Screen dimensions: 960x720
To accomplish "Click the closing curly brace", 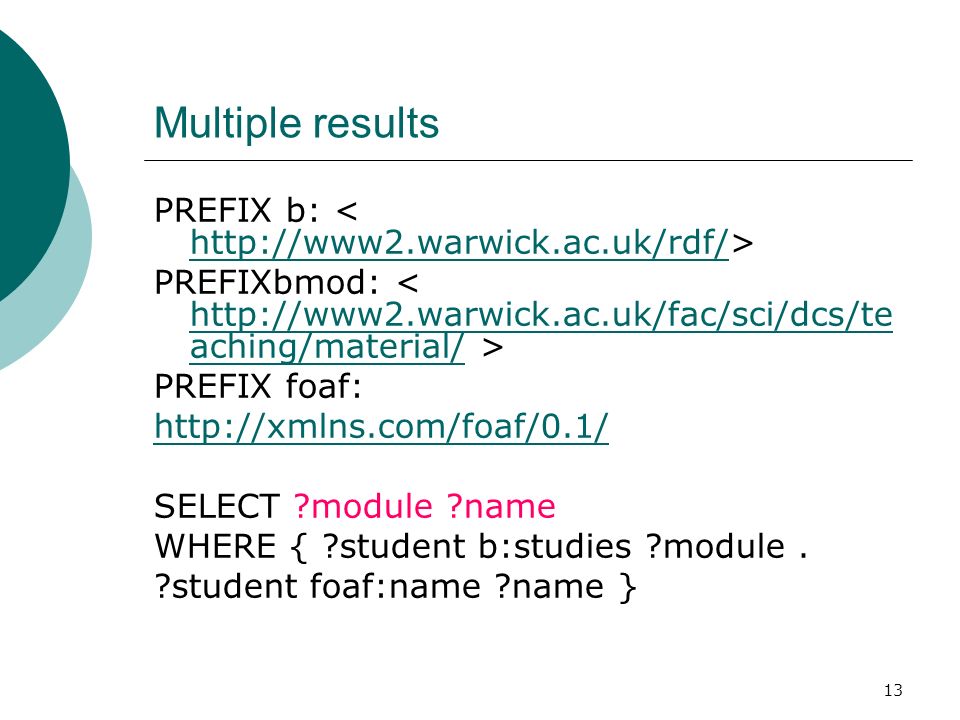I will coord(628,587).
